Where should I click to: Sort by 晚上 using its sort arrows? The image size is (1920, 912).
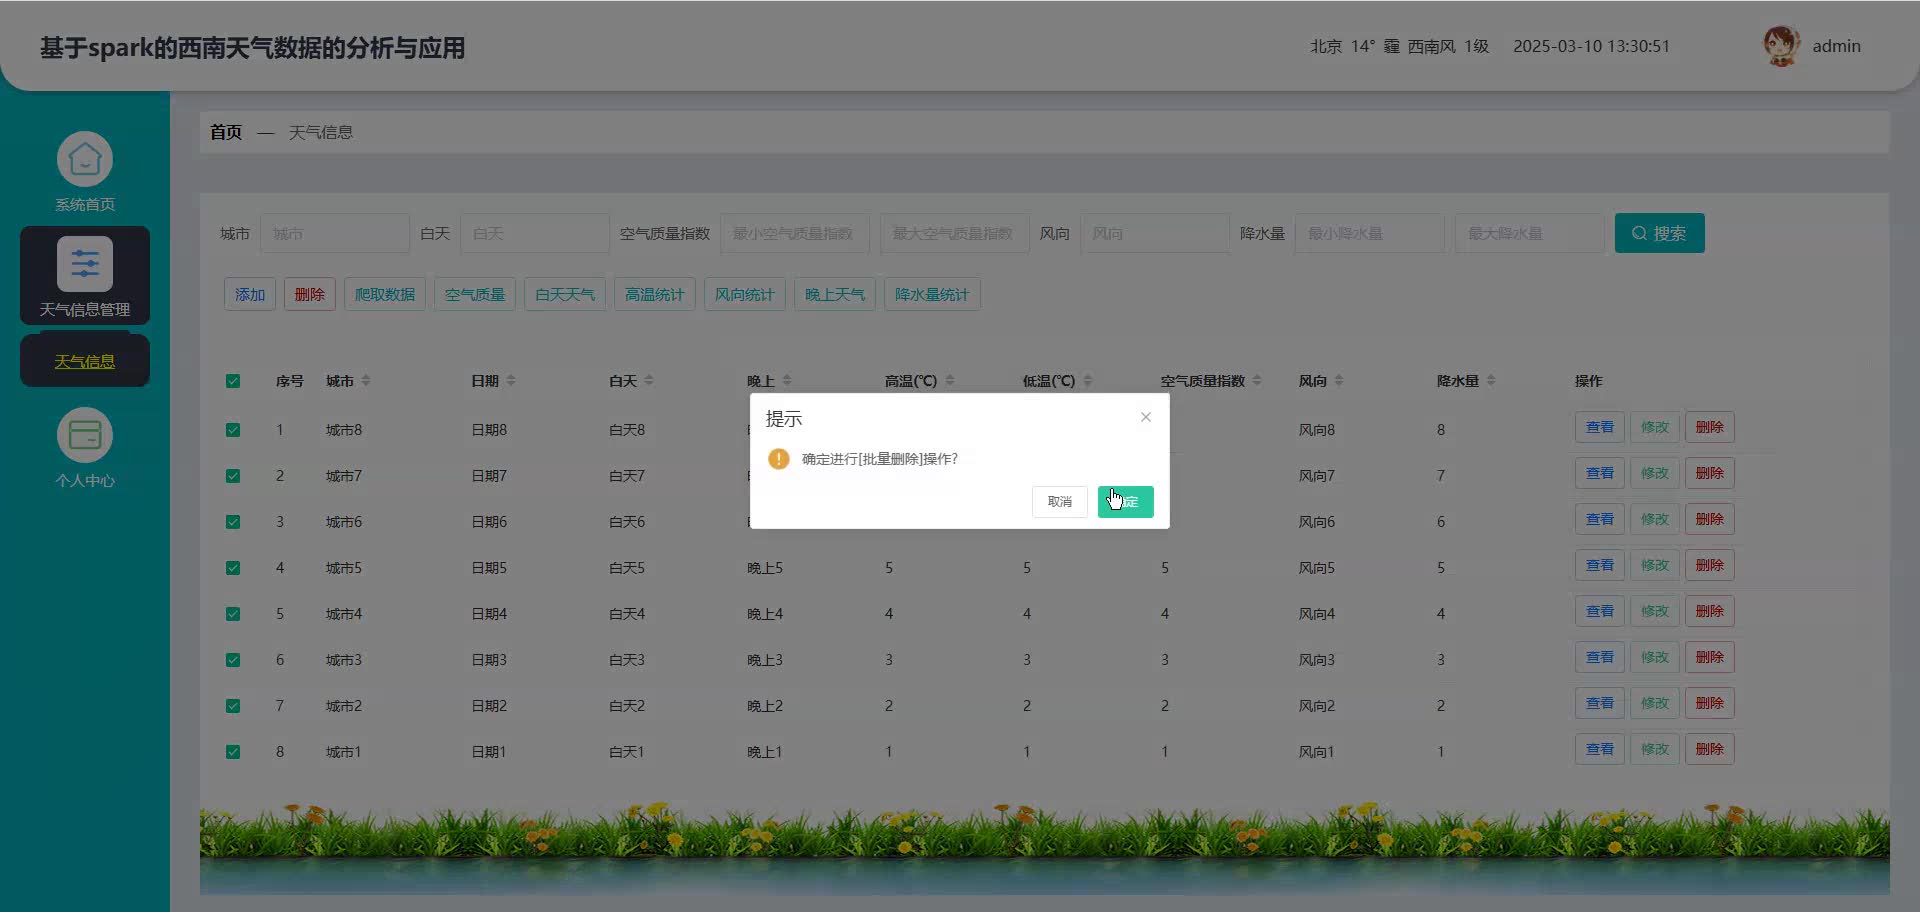point(787,381)
